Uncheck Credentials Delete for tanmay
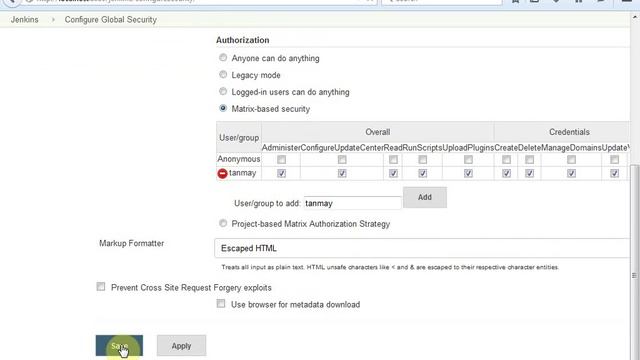Image resolution: width=640 pixels, height=360 pixels. 529,173
